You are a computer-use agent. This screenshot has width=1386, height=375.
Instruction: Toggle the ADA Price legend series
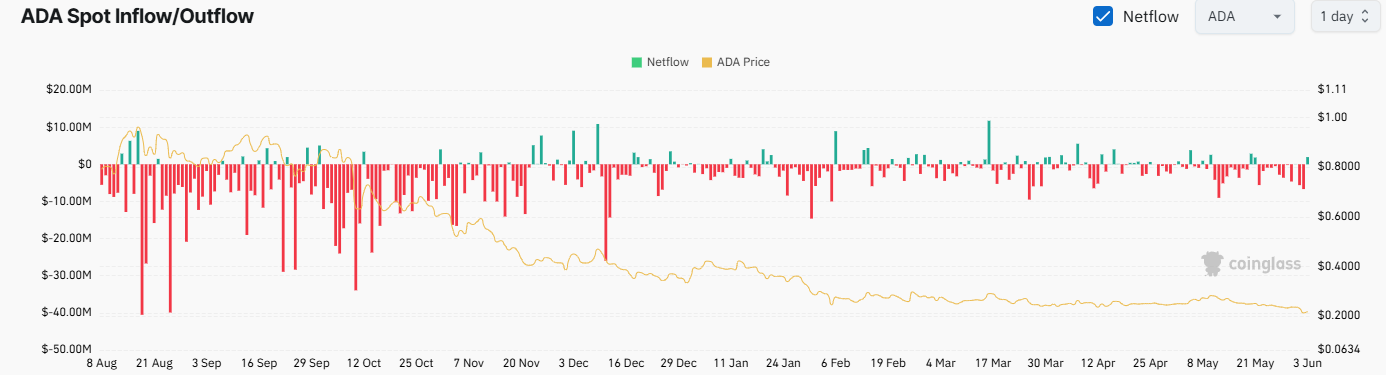click(735, 62)
